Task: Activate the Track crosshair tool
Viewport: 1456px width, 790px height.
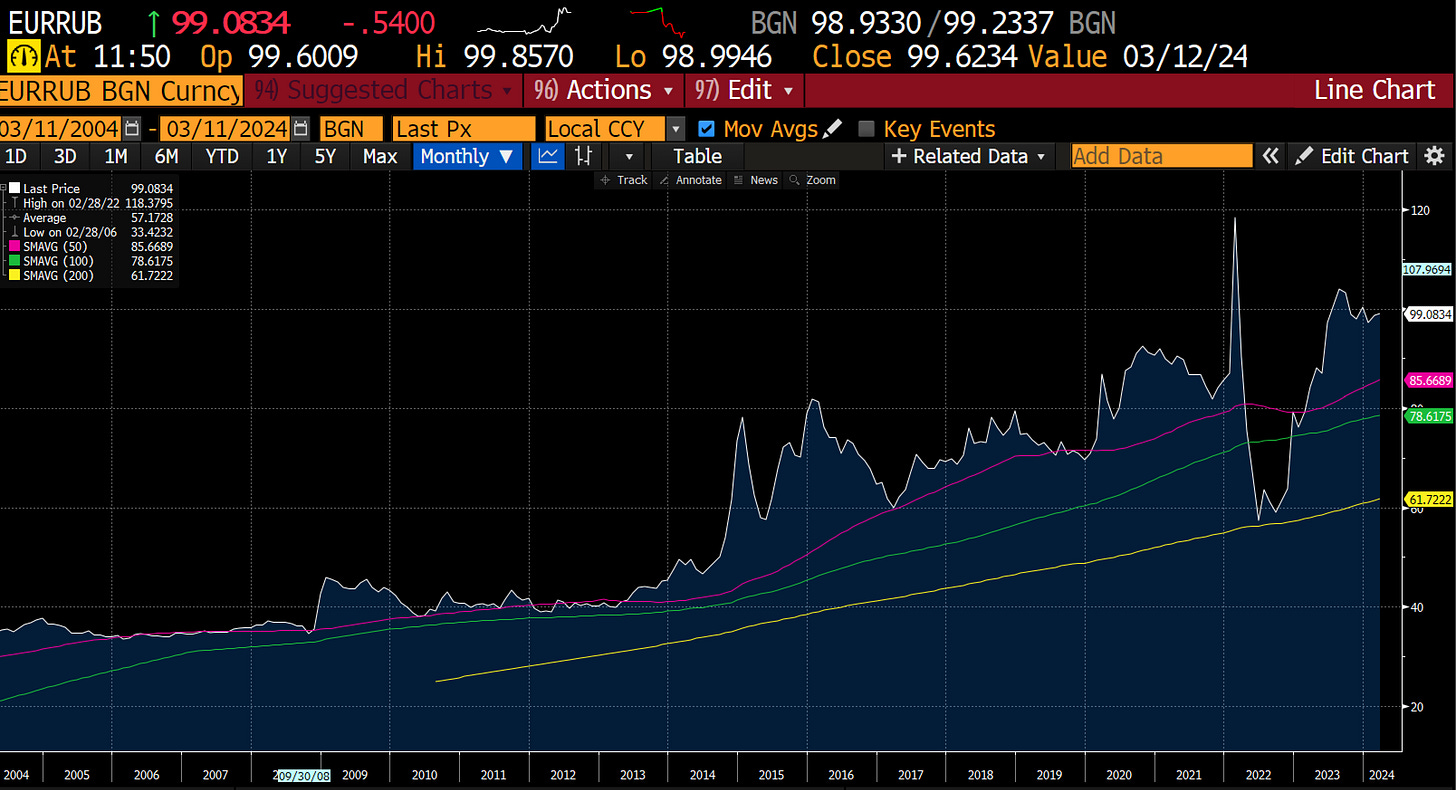Action: 623,180
